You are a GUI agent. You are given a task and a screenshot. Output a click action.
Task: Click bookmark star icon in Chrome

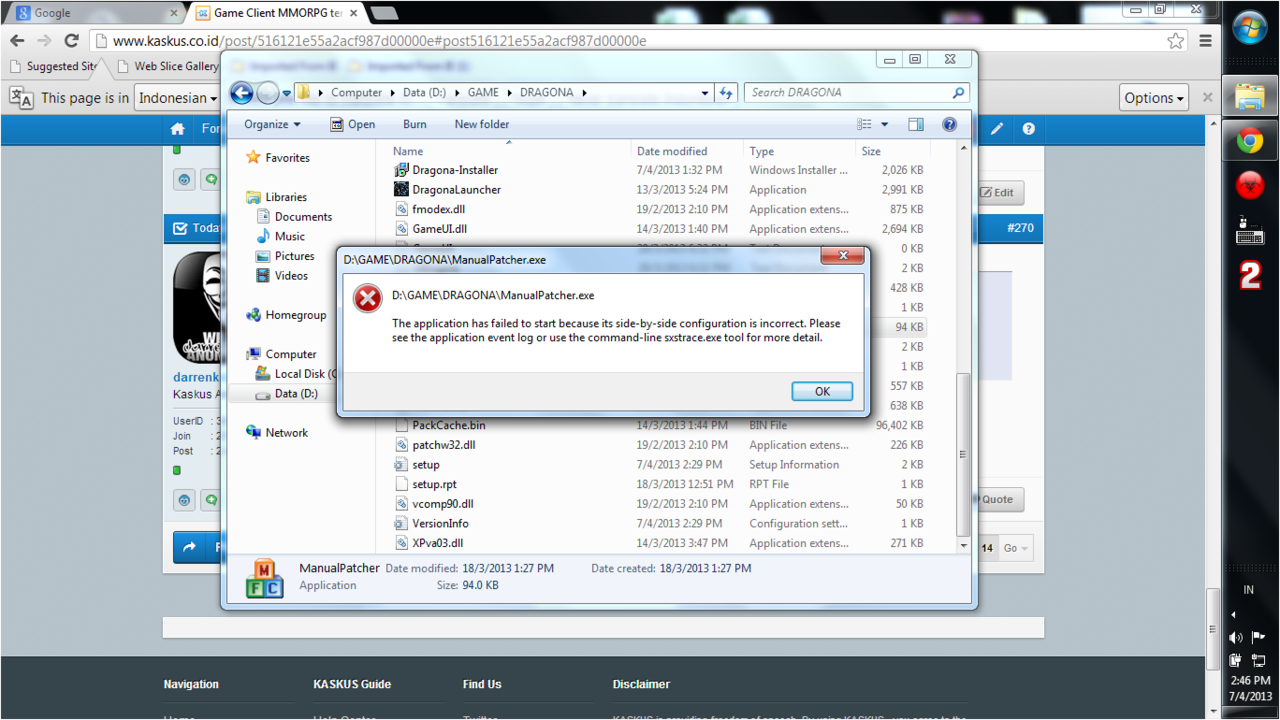1176,41
